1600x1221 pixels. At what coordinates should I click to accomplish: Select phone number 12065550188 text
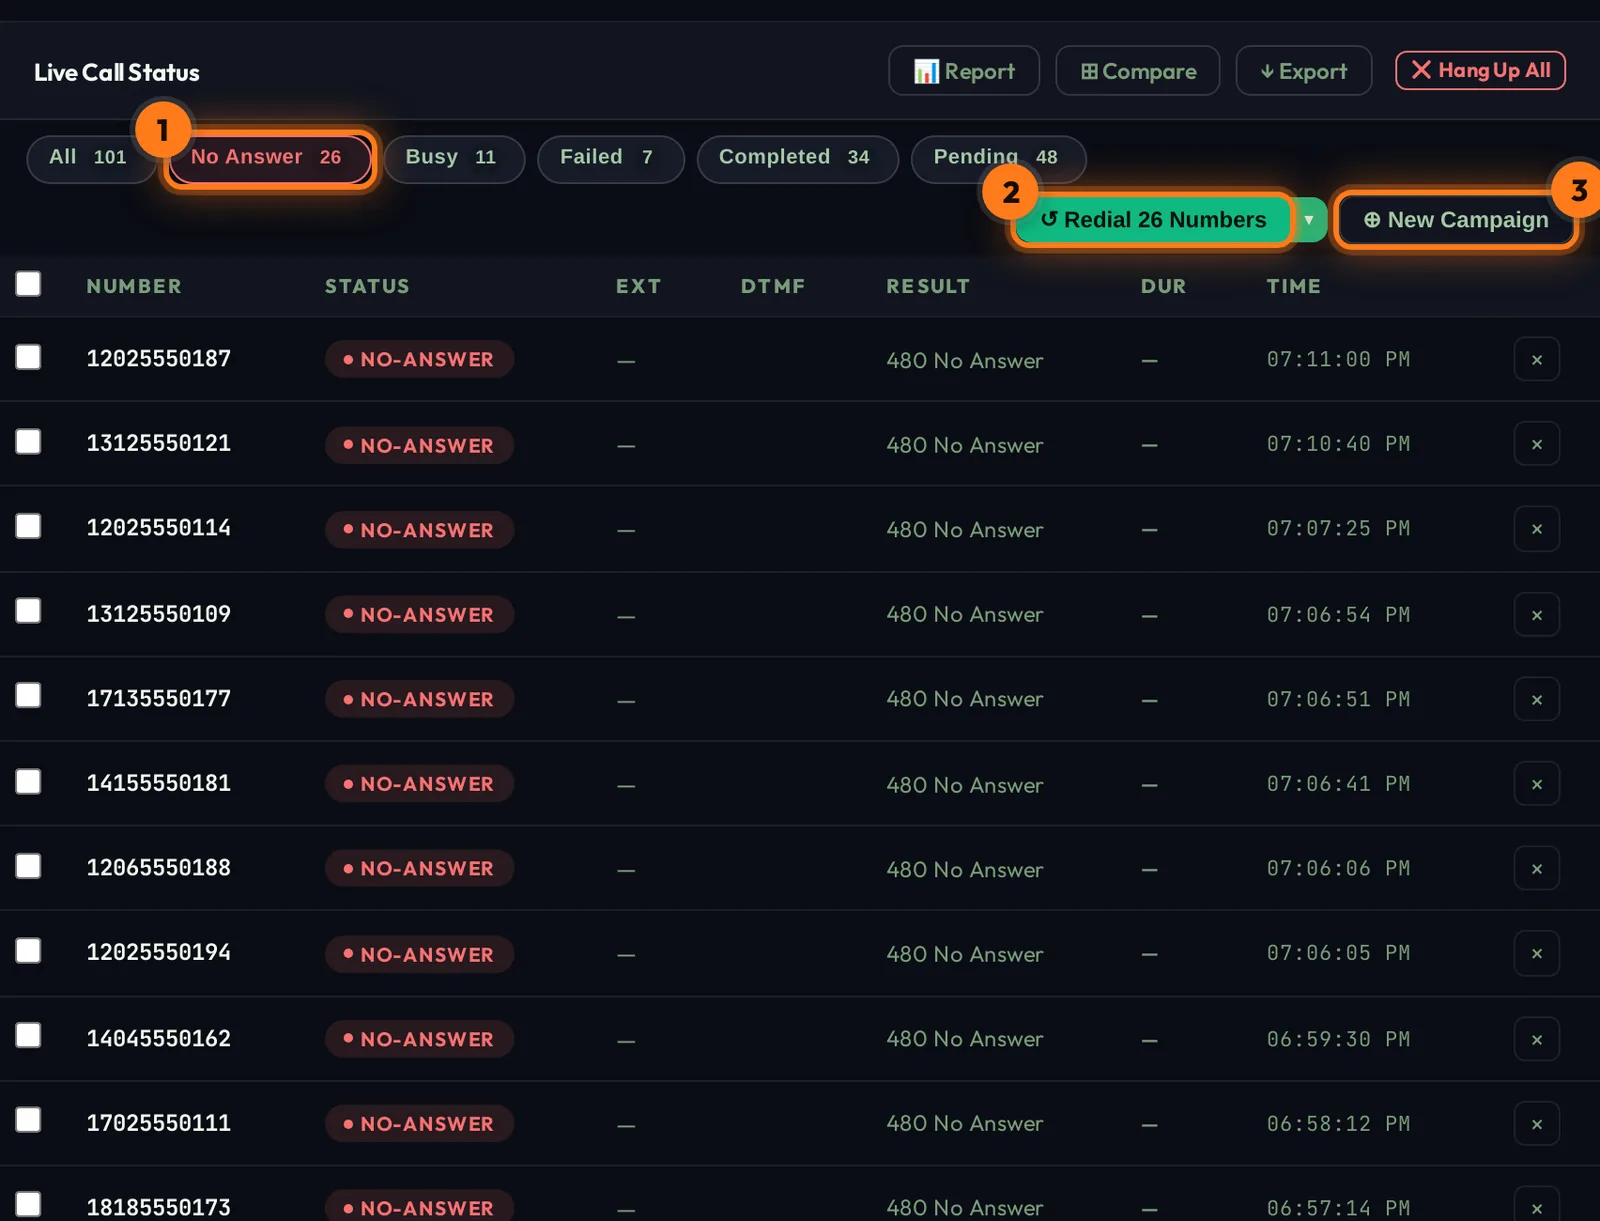pyautogui.click(x=159, y=868)
